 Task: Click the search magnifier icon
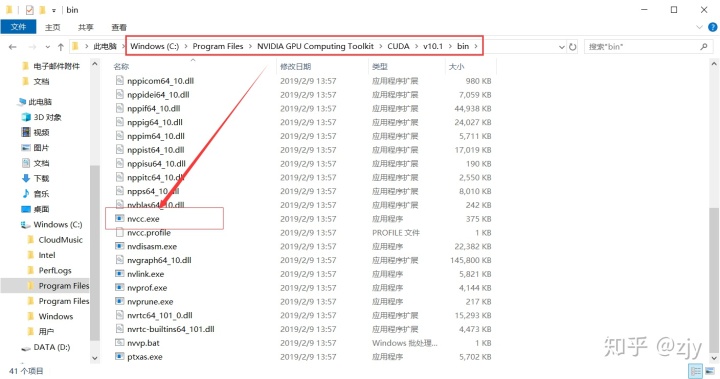[x=704, y=46]
